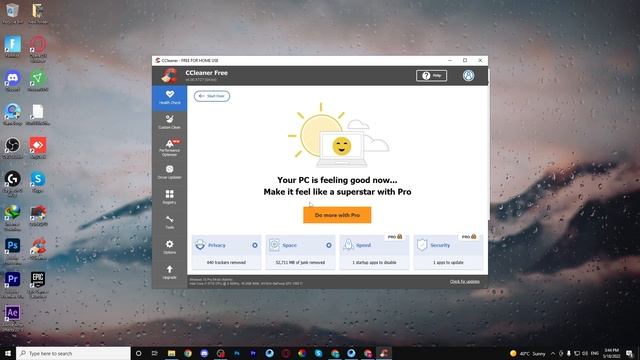
Task: Open Skype from the taskbar
Action: tap(319, 353)
